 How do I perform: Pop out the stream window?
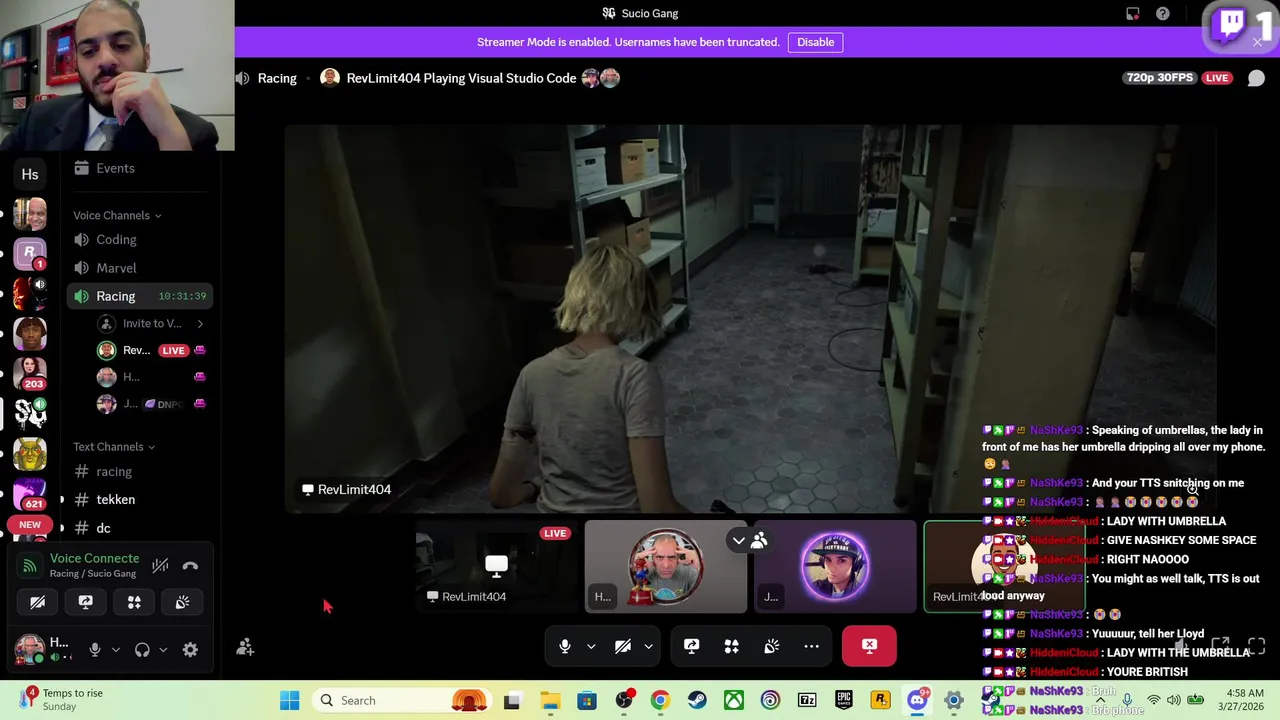point(1220,646)
